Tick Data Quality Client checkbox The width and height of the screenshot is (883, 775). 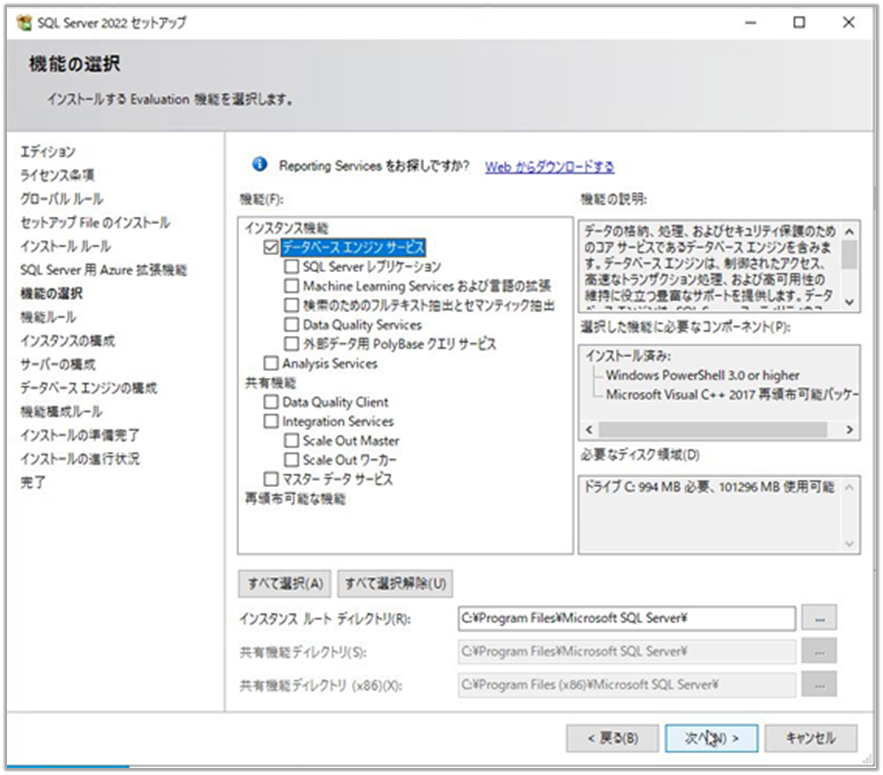click(x=271, y=402)
